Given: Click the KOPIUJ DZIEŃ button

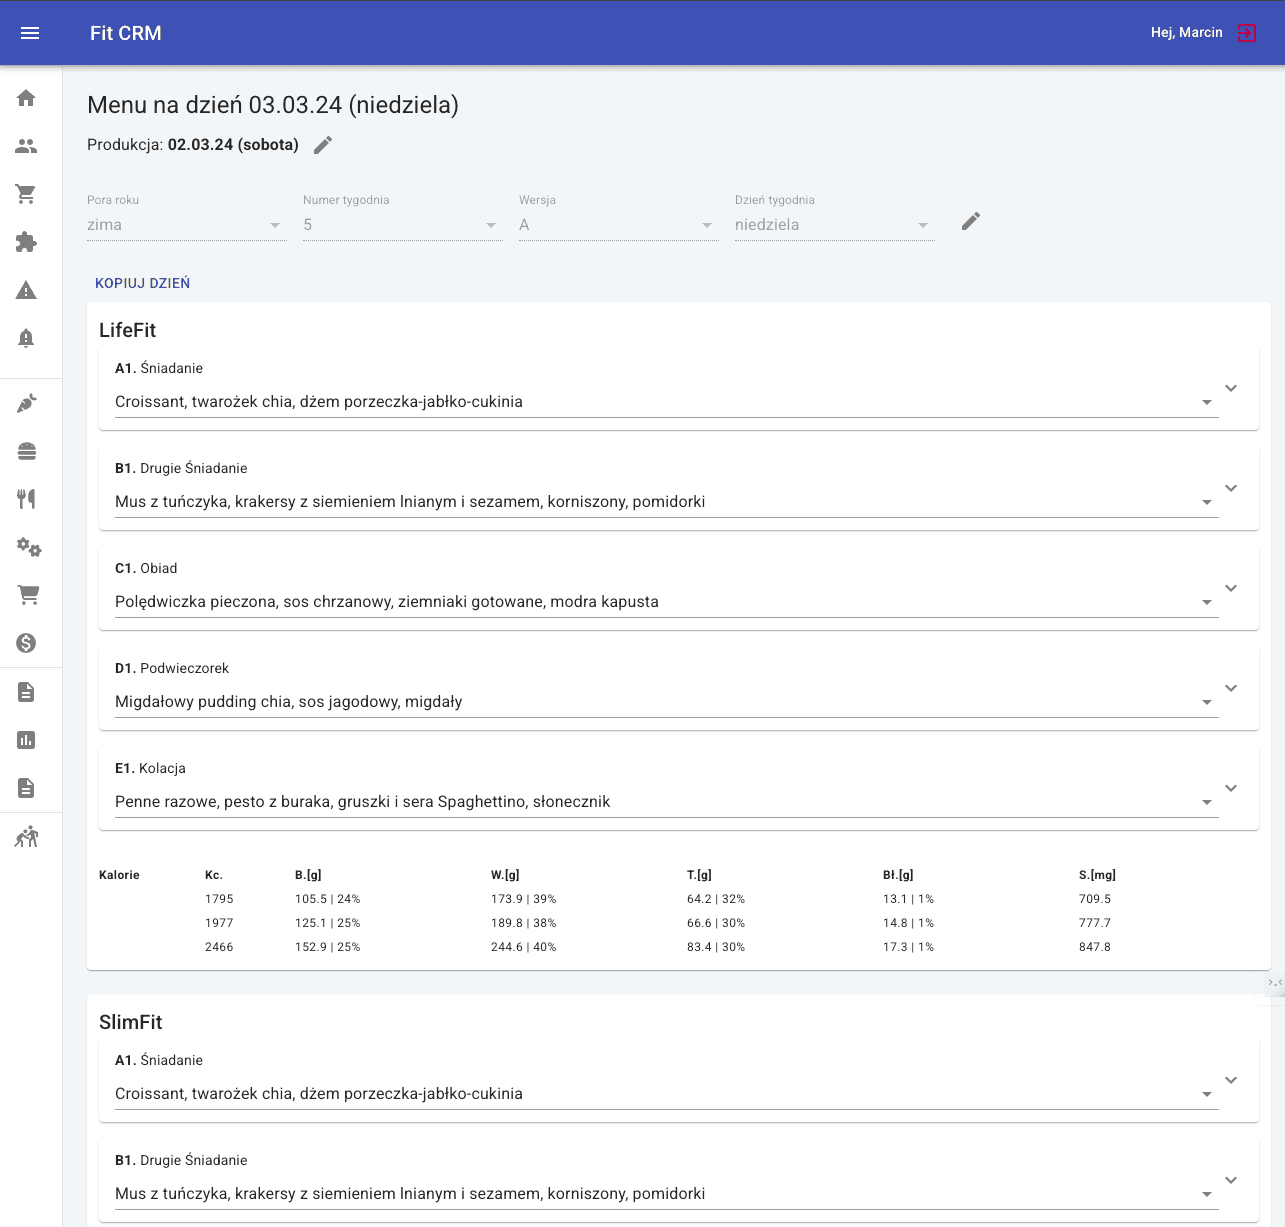Looking at the screenshot, I should tap(142, 283).
